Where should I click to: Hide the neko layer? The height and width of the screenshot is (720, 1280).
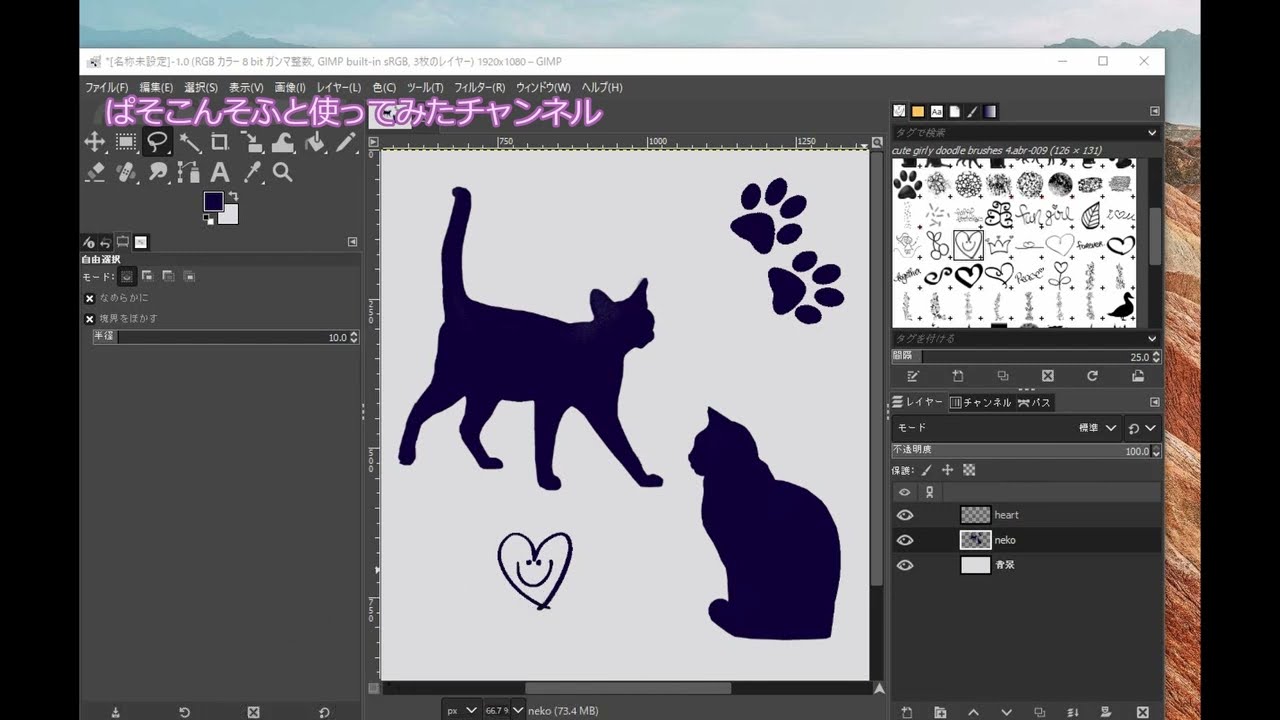tap(905, 540)
